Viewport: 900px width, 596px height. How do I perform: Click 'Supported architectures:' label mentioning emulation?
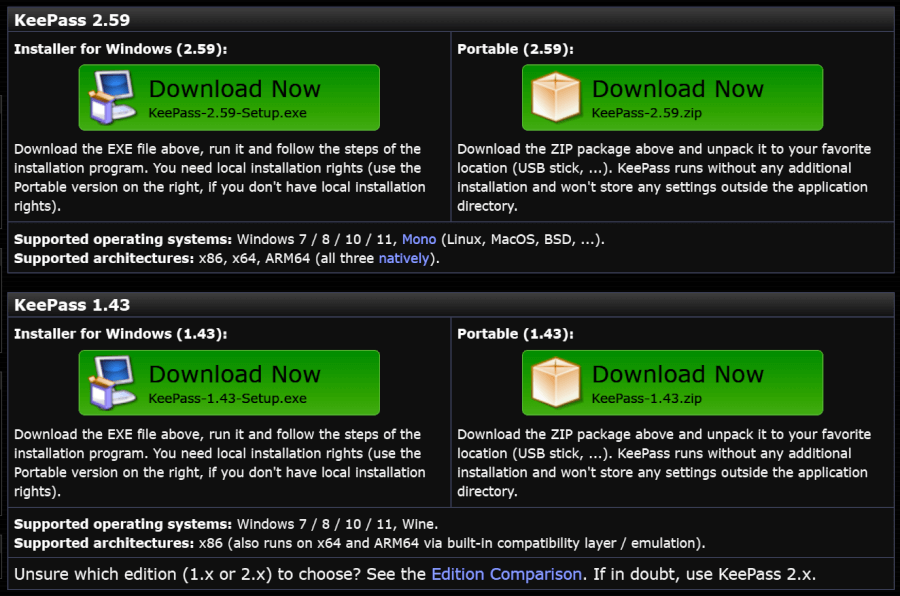(x=104, y=543)
